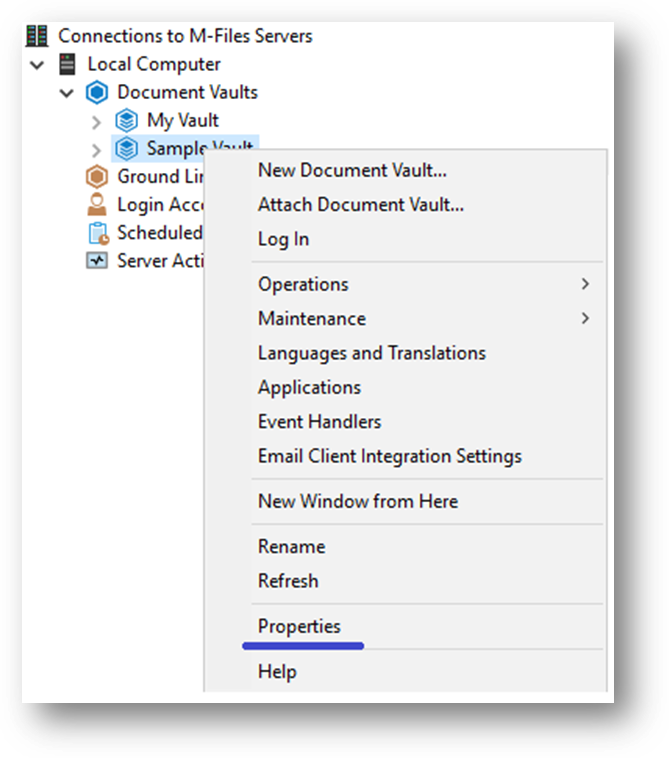This screenshot has width=669, height=758.
Task: Open Email Client Integration Settings
Action: (390, 456)
